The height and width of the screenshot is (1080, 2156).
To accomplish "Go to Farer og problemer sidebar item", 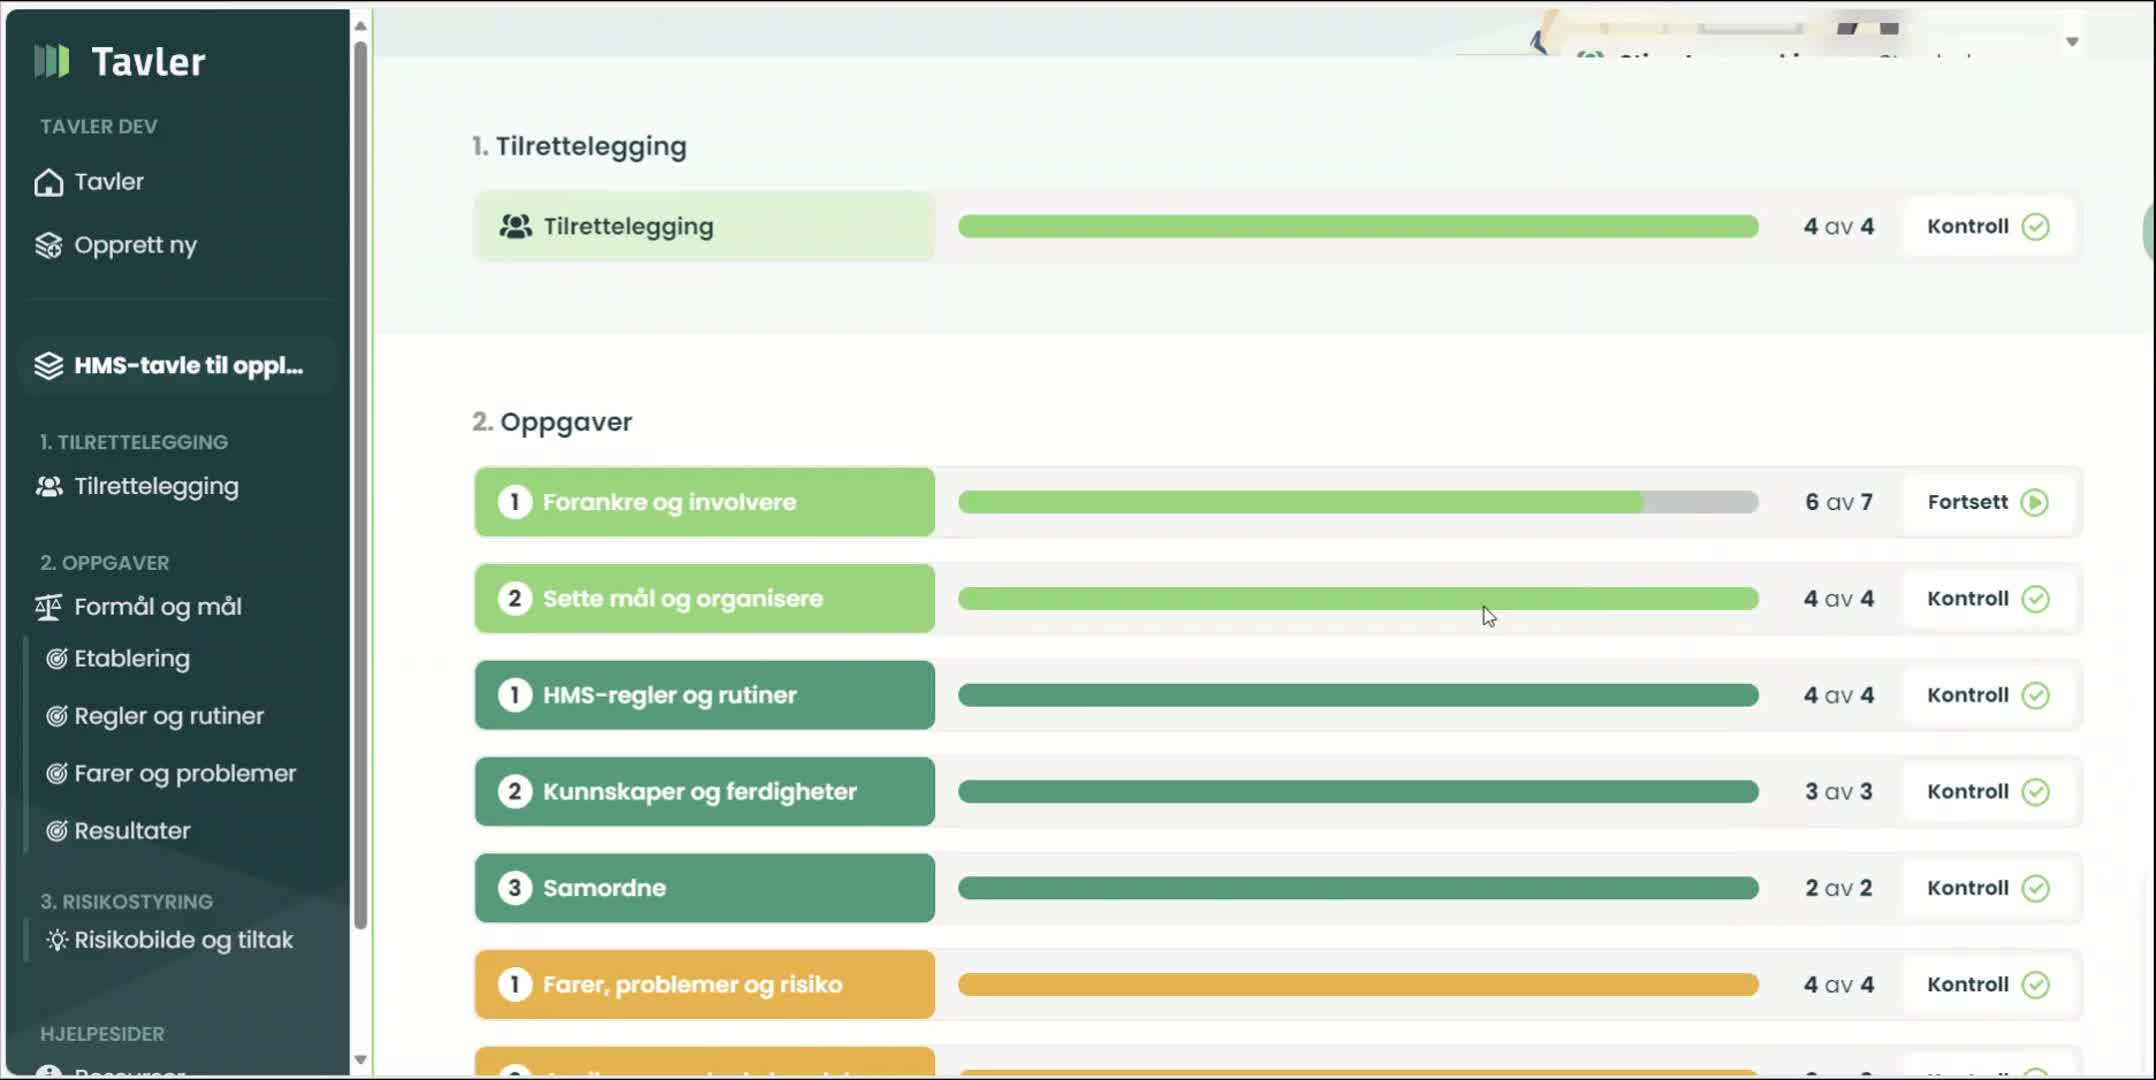I will pos(184,774).
